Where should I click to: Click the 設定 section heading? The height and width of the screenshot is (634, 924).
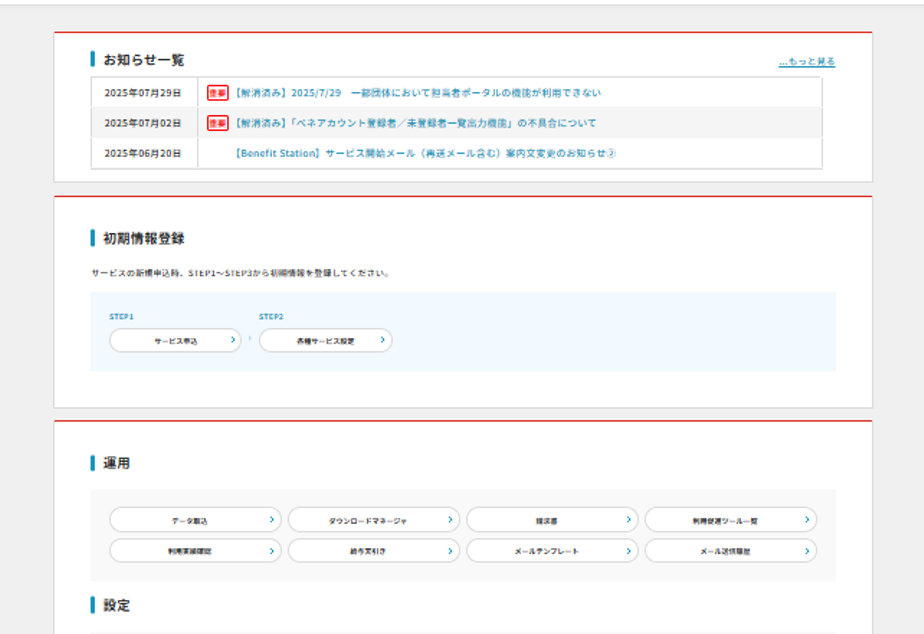pyautogui.click(x=116, y=605)
